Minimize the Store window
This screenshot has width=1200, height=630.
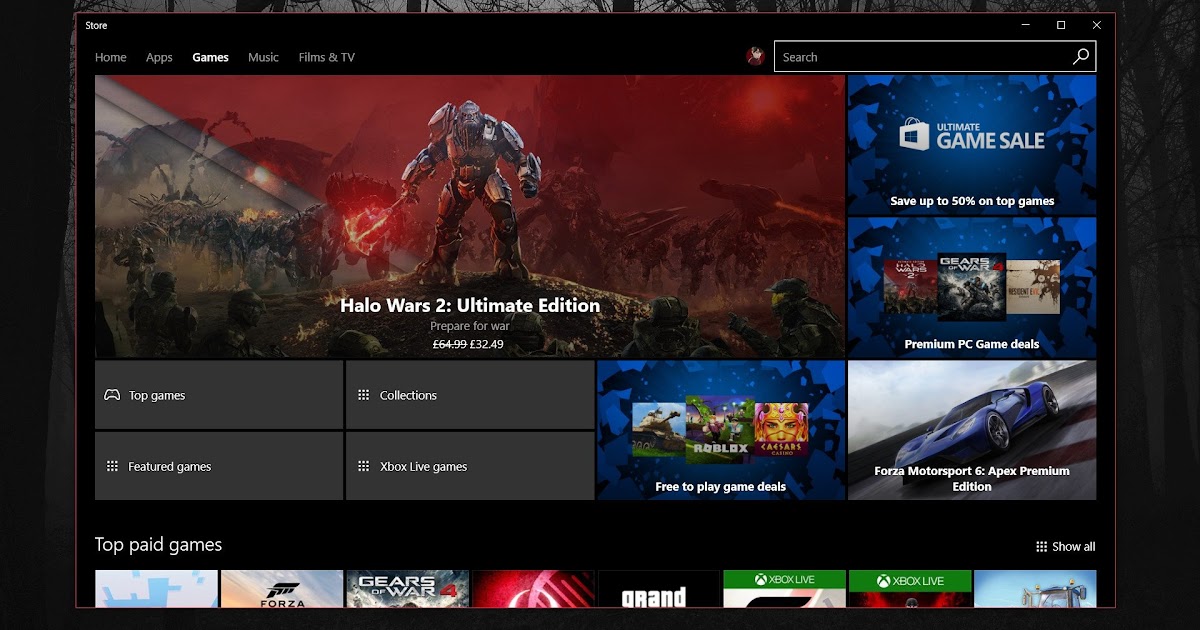tap(1025, 25)
